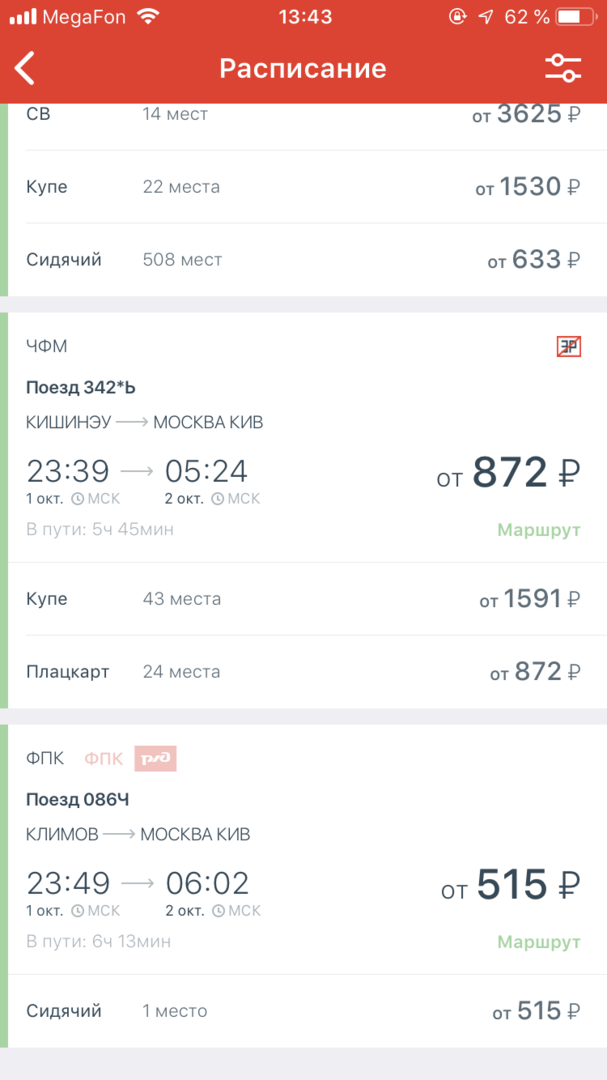
Task: Tap the RZD logo on train 086Ч
Action: click(155, 759)
